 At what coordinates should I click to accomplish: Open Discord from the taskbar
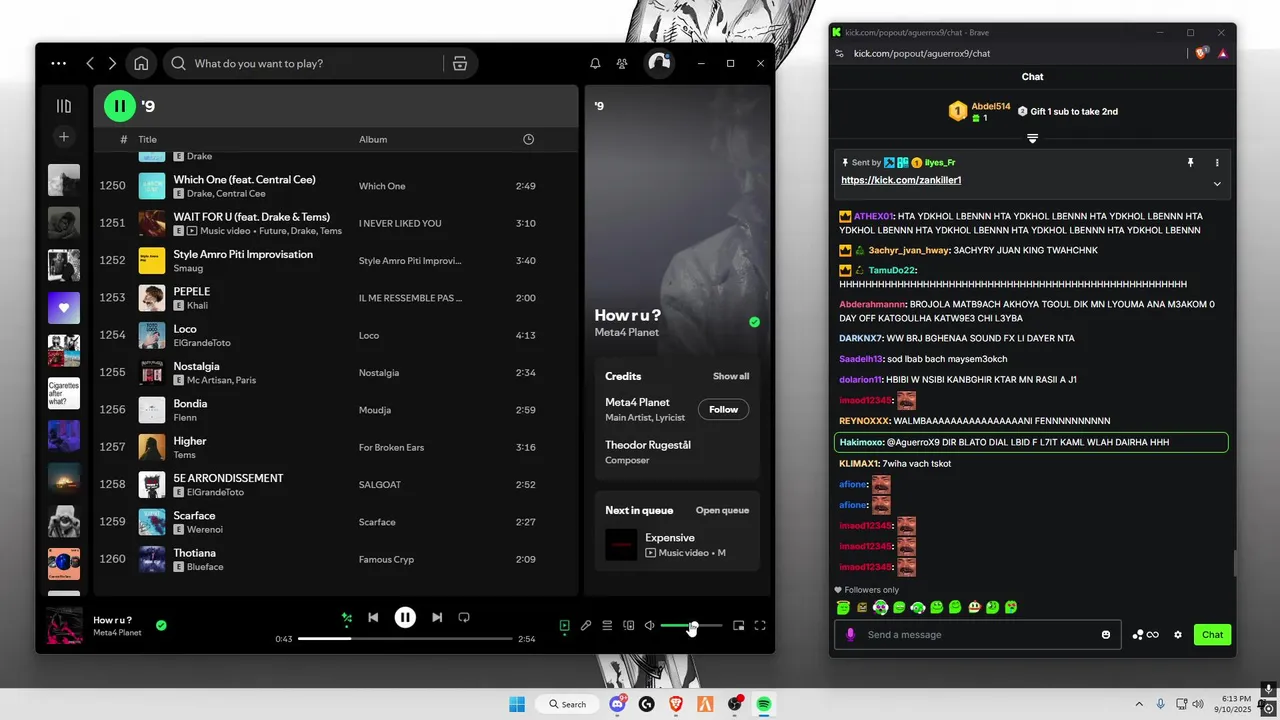pyautogui.click(x=618, y=704)
